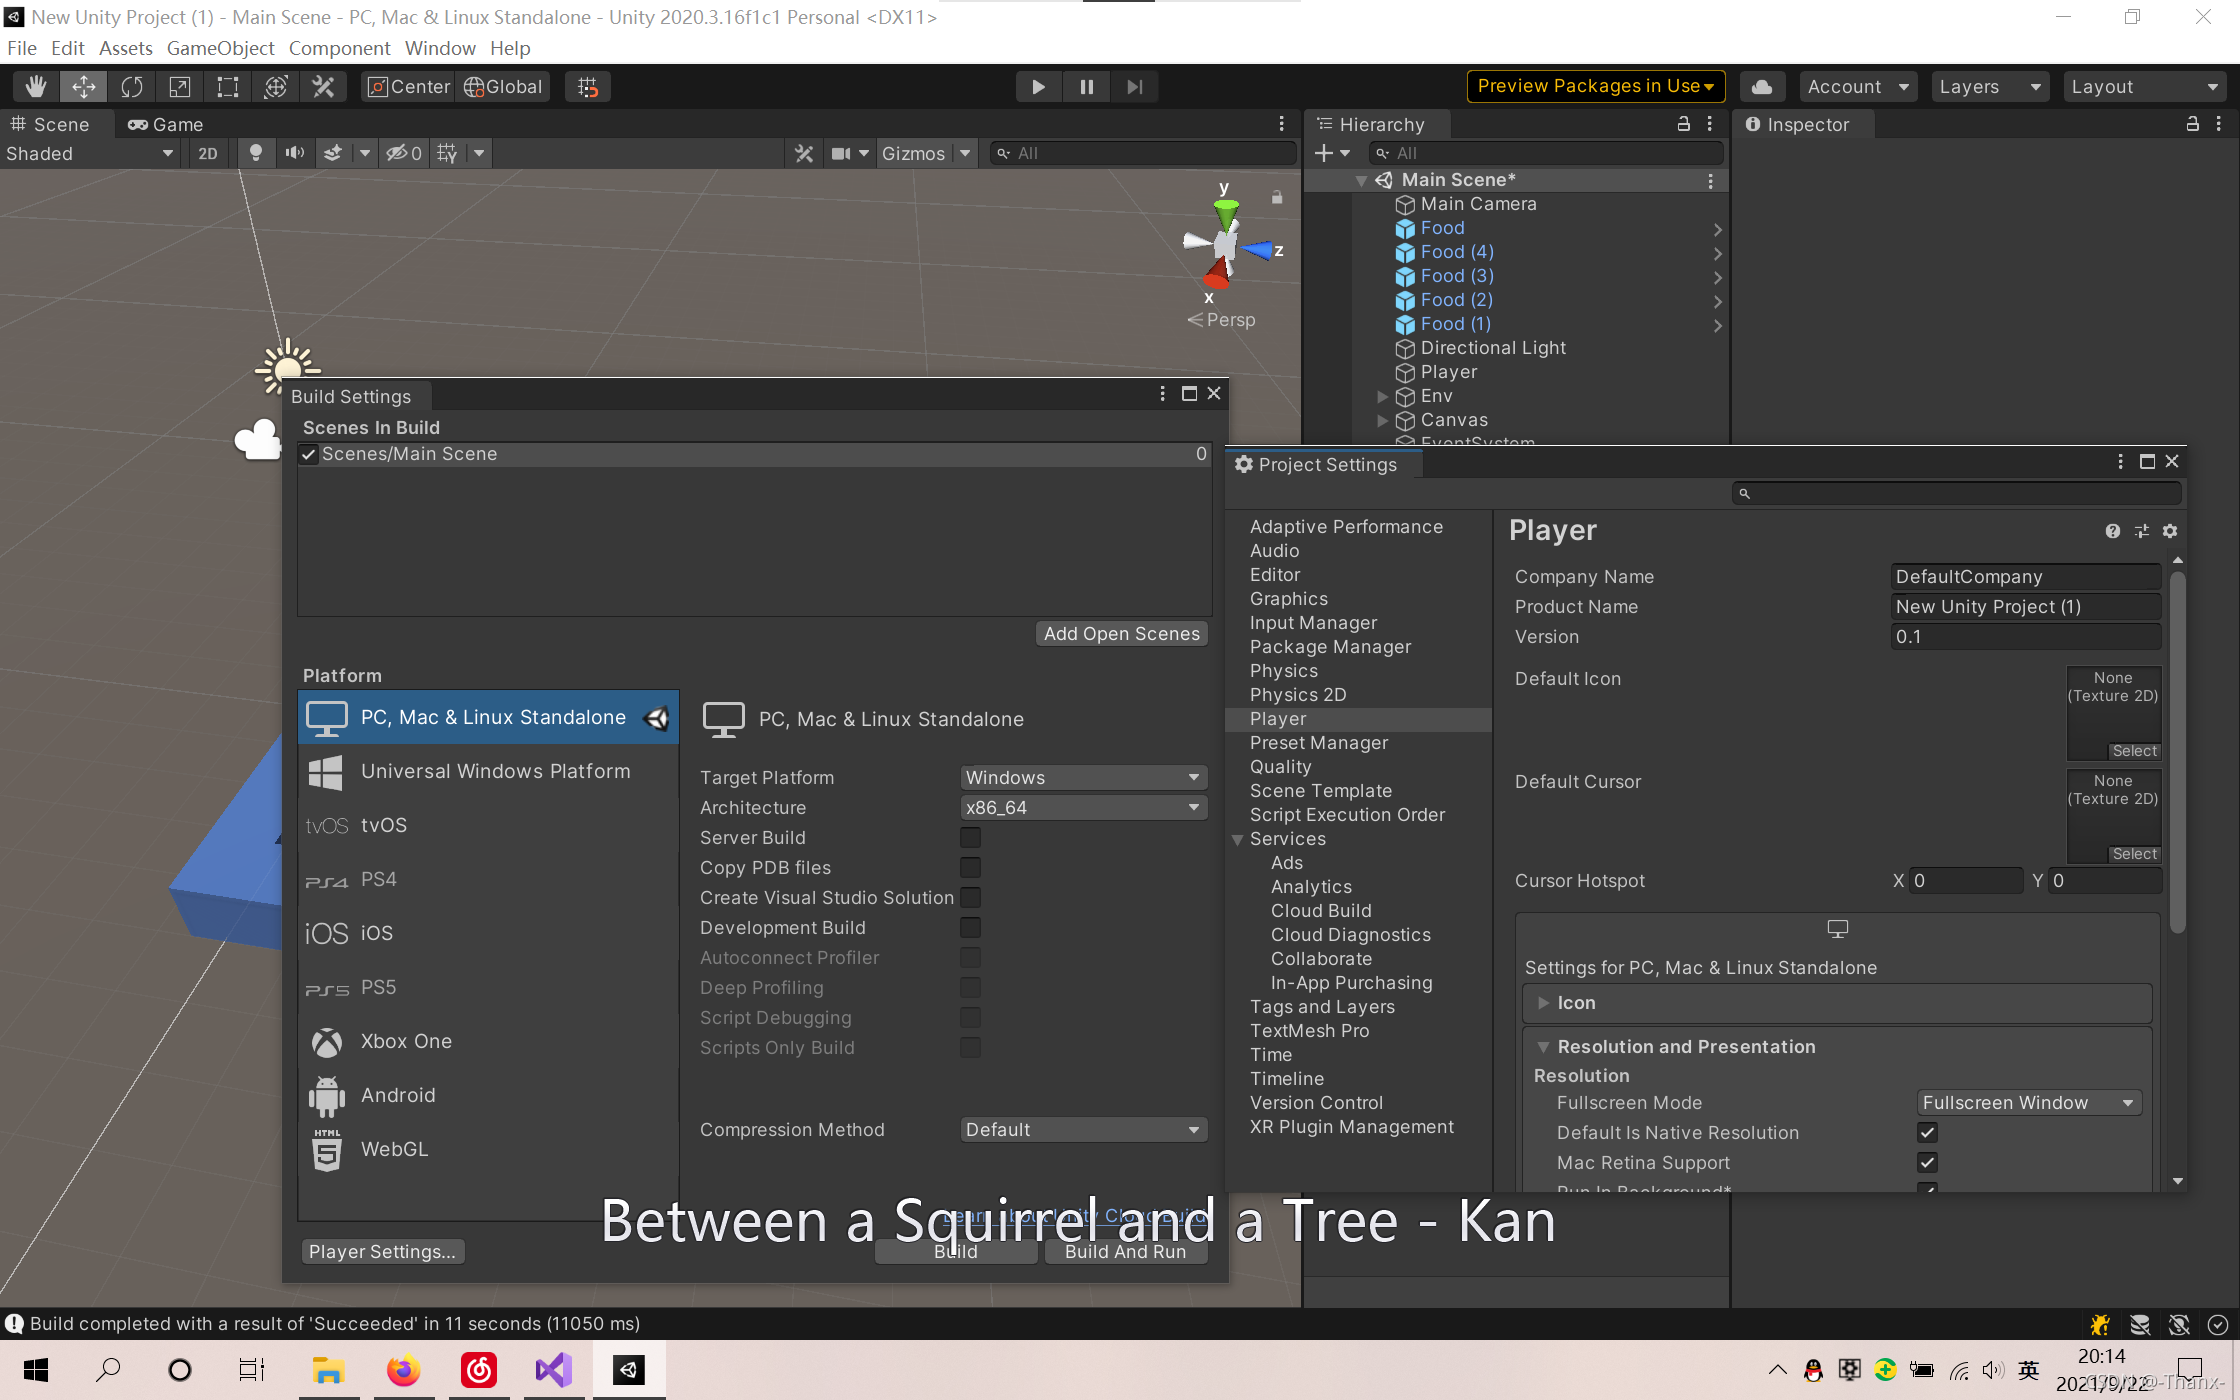
Task: Toggle grid snapping icon in toolbar
Action: click(588, 87)
